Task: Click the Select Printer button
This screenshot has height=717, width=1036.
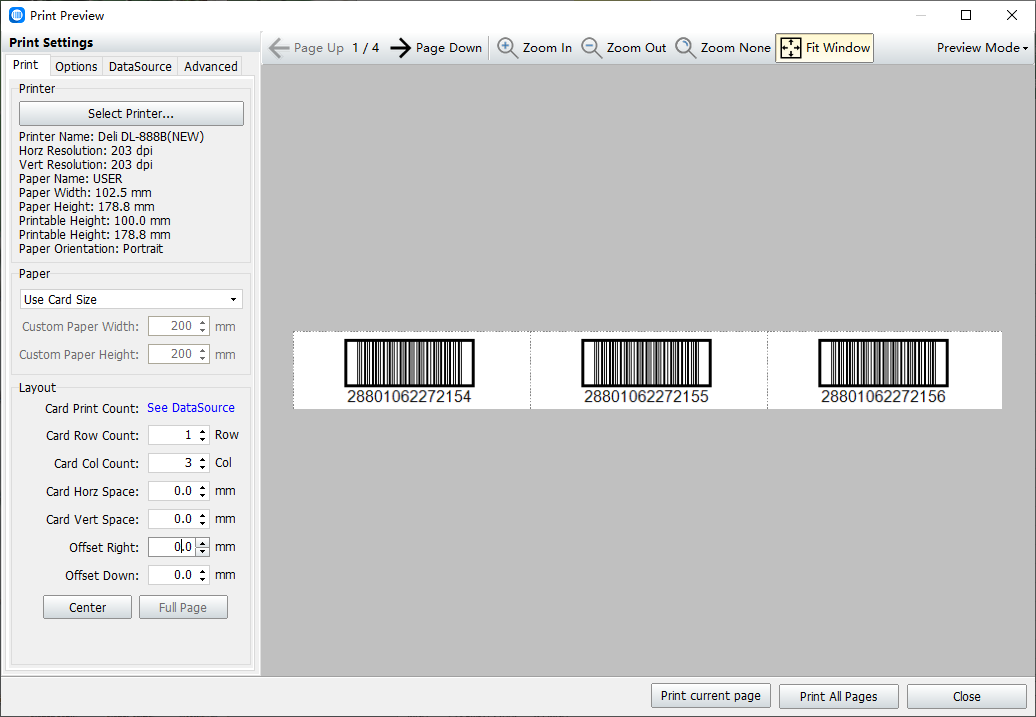Action: click(131, 114)
